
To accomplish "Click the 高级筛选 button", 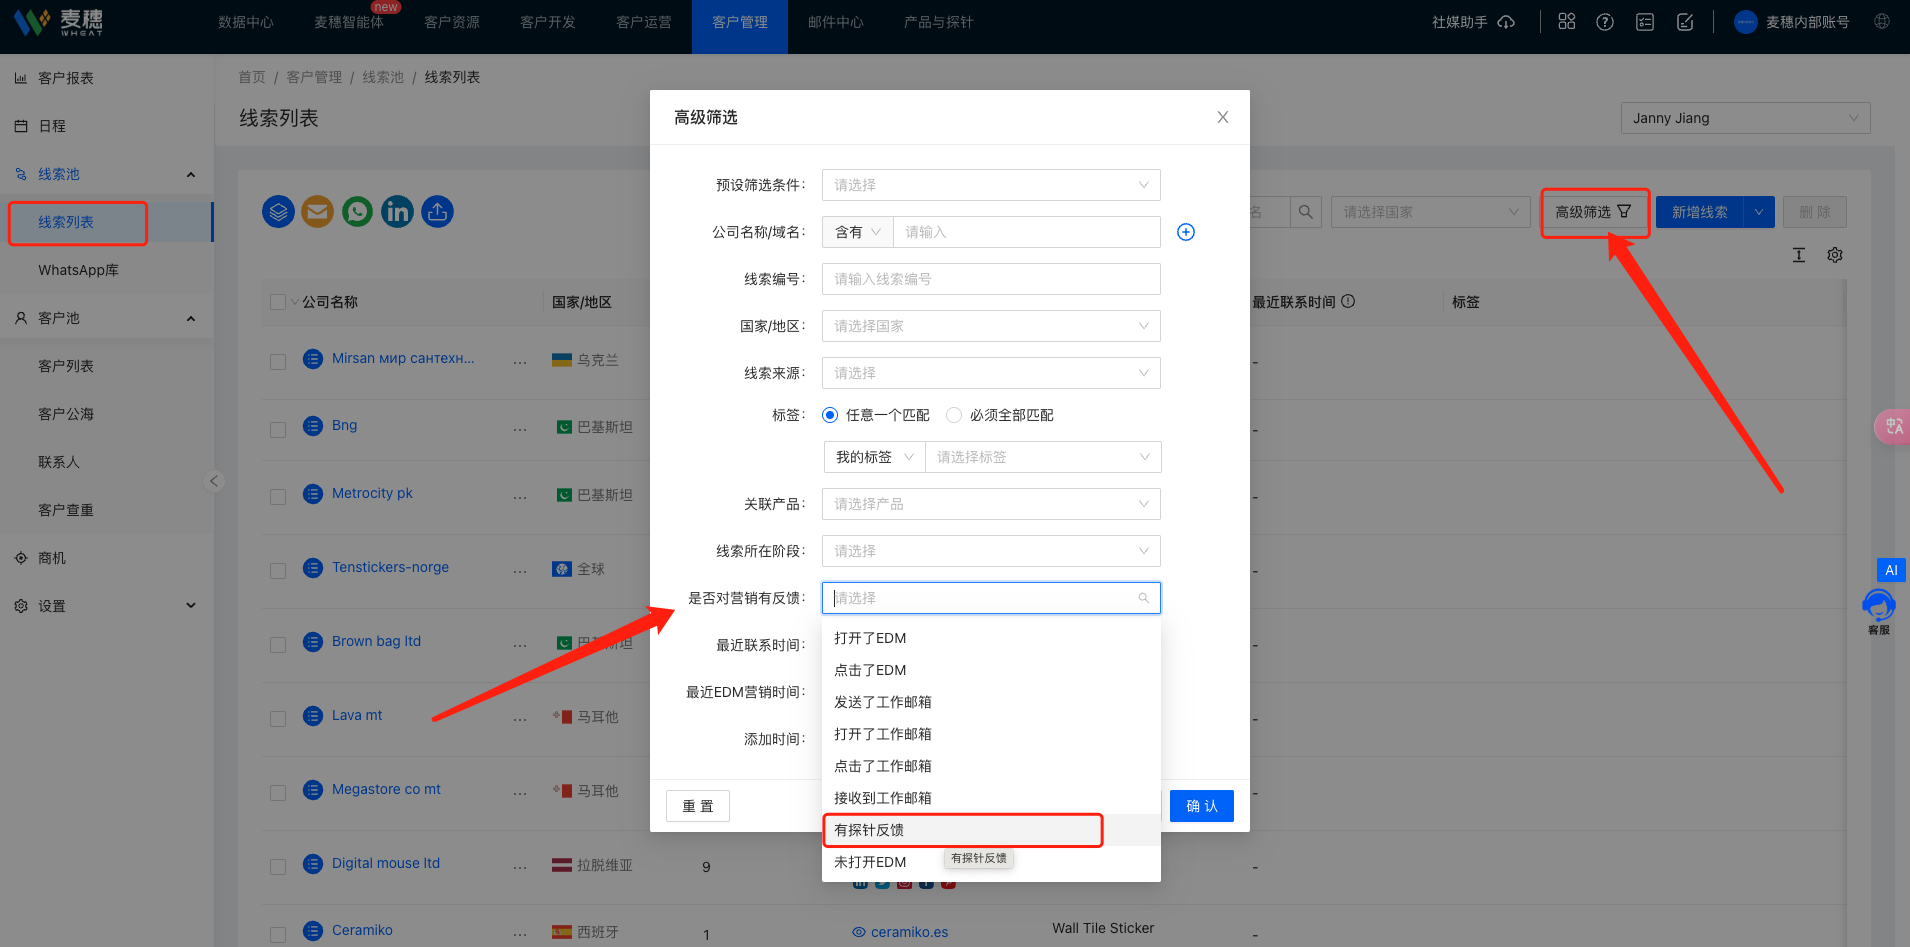I will coord(1593,212).
